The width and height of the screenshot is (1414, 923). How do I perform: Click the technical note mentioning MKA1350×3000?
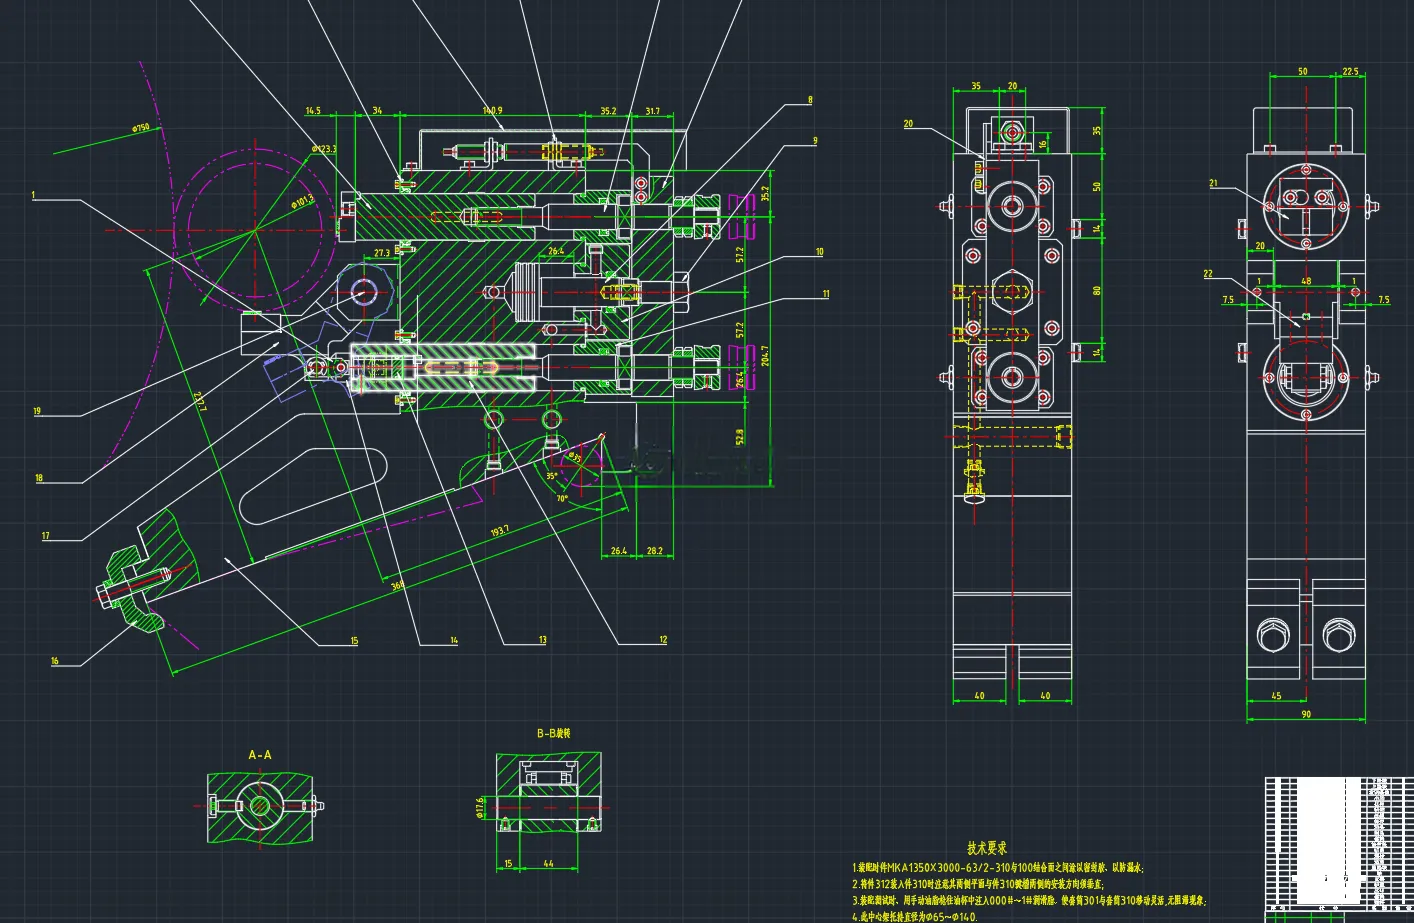tap(998, 868)
